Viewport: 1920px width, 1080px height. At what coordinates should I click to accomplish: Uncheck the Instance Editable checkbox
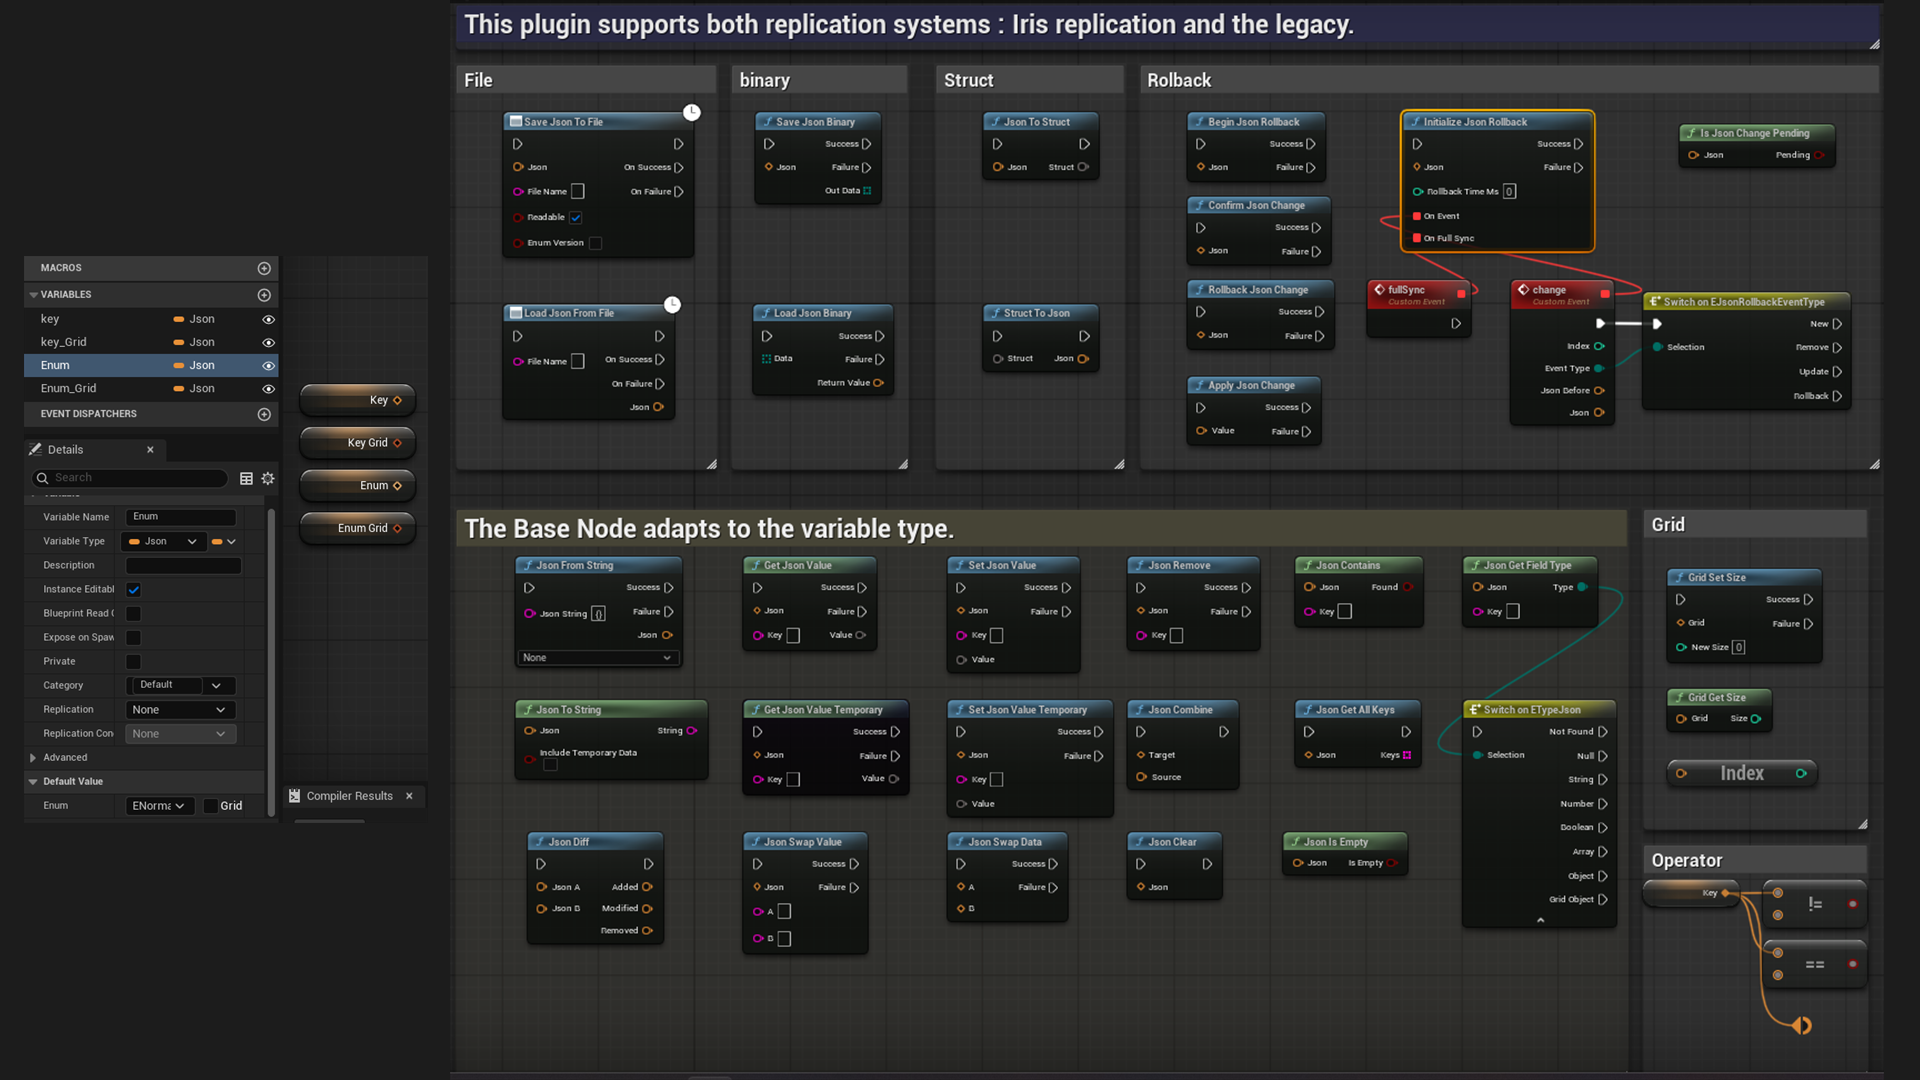pyautogui.click(x=133, y=590)
